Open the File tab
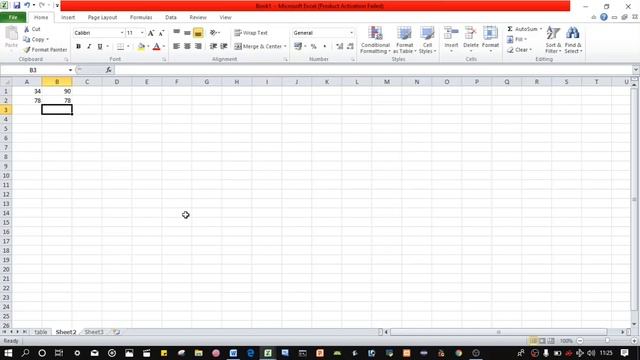Screen dimensions: 640x360 [13, 18]
